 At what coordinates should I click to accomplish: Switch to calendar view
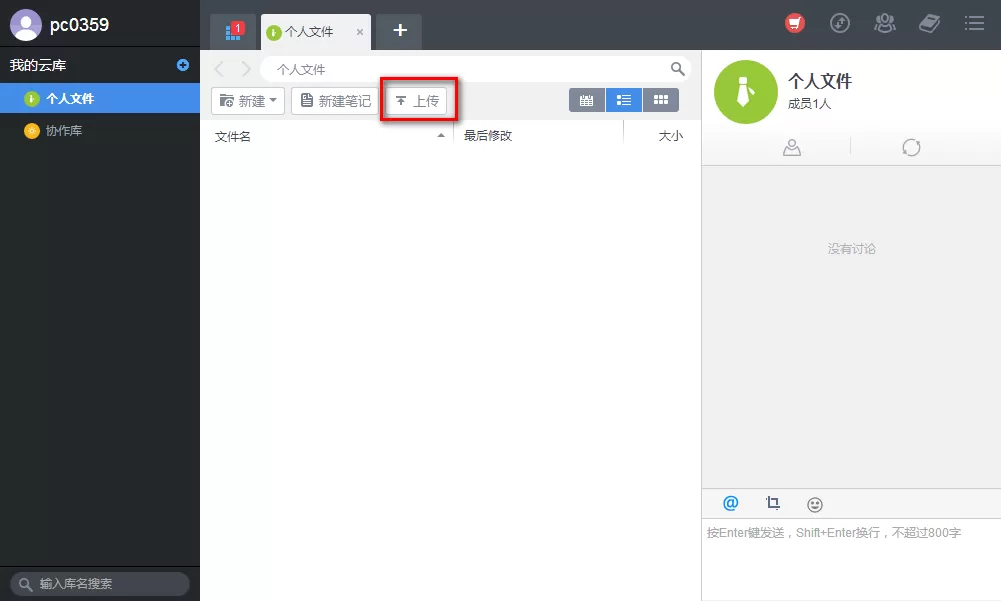pyautogui.click(x=587, y=100)
